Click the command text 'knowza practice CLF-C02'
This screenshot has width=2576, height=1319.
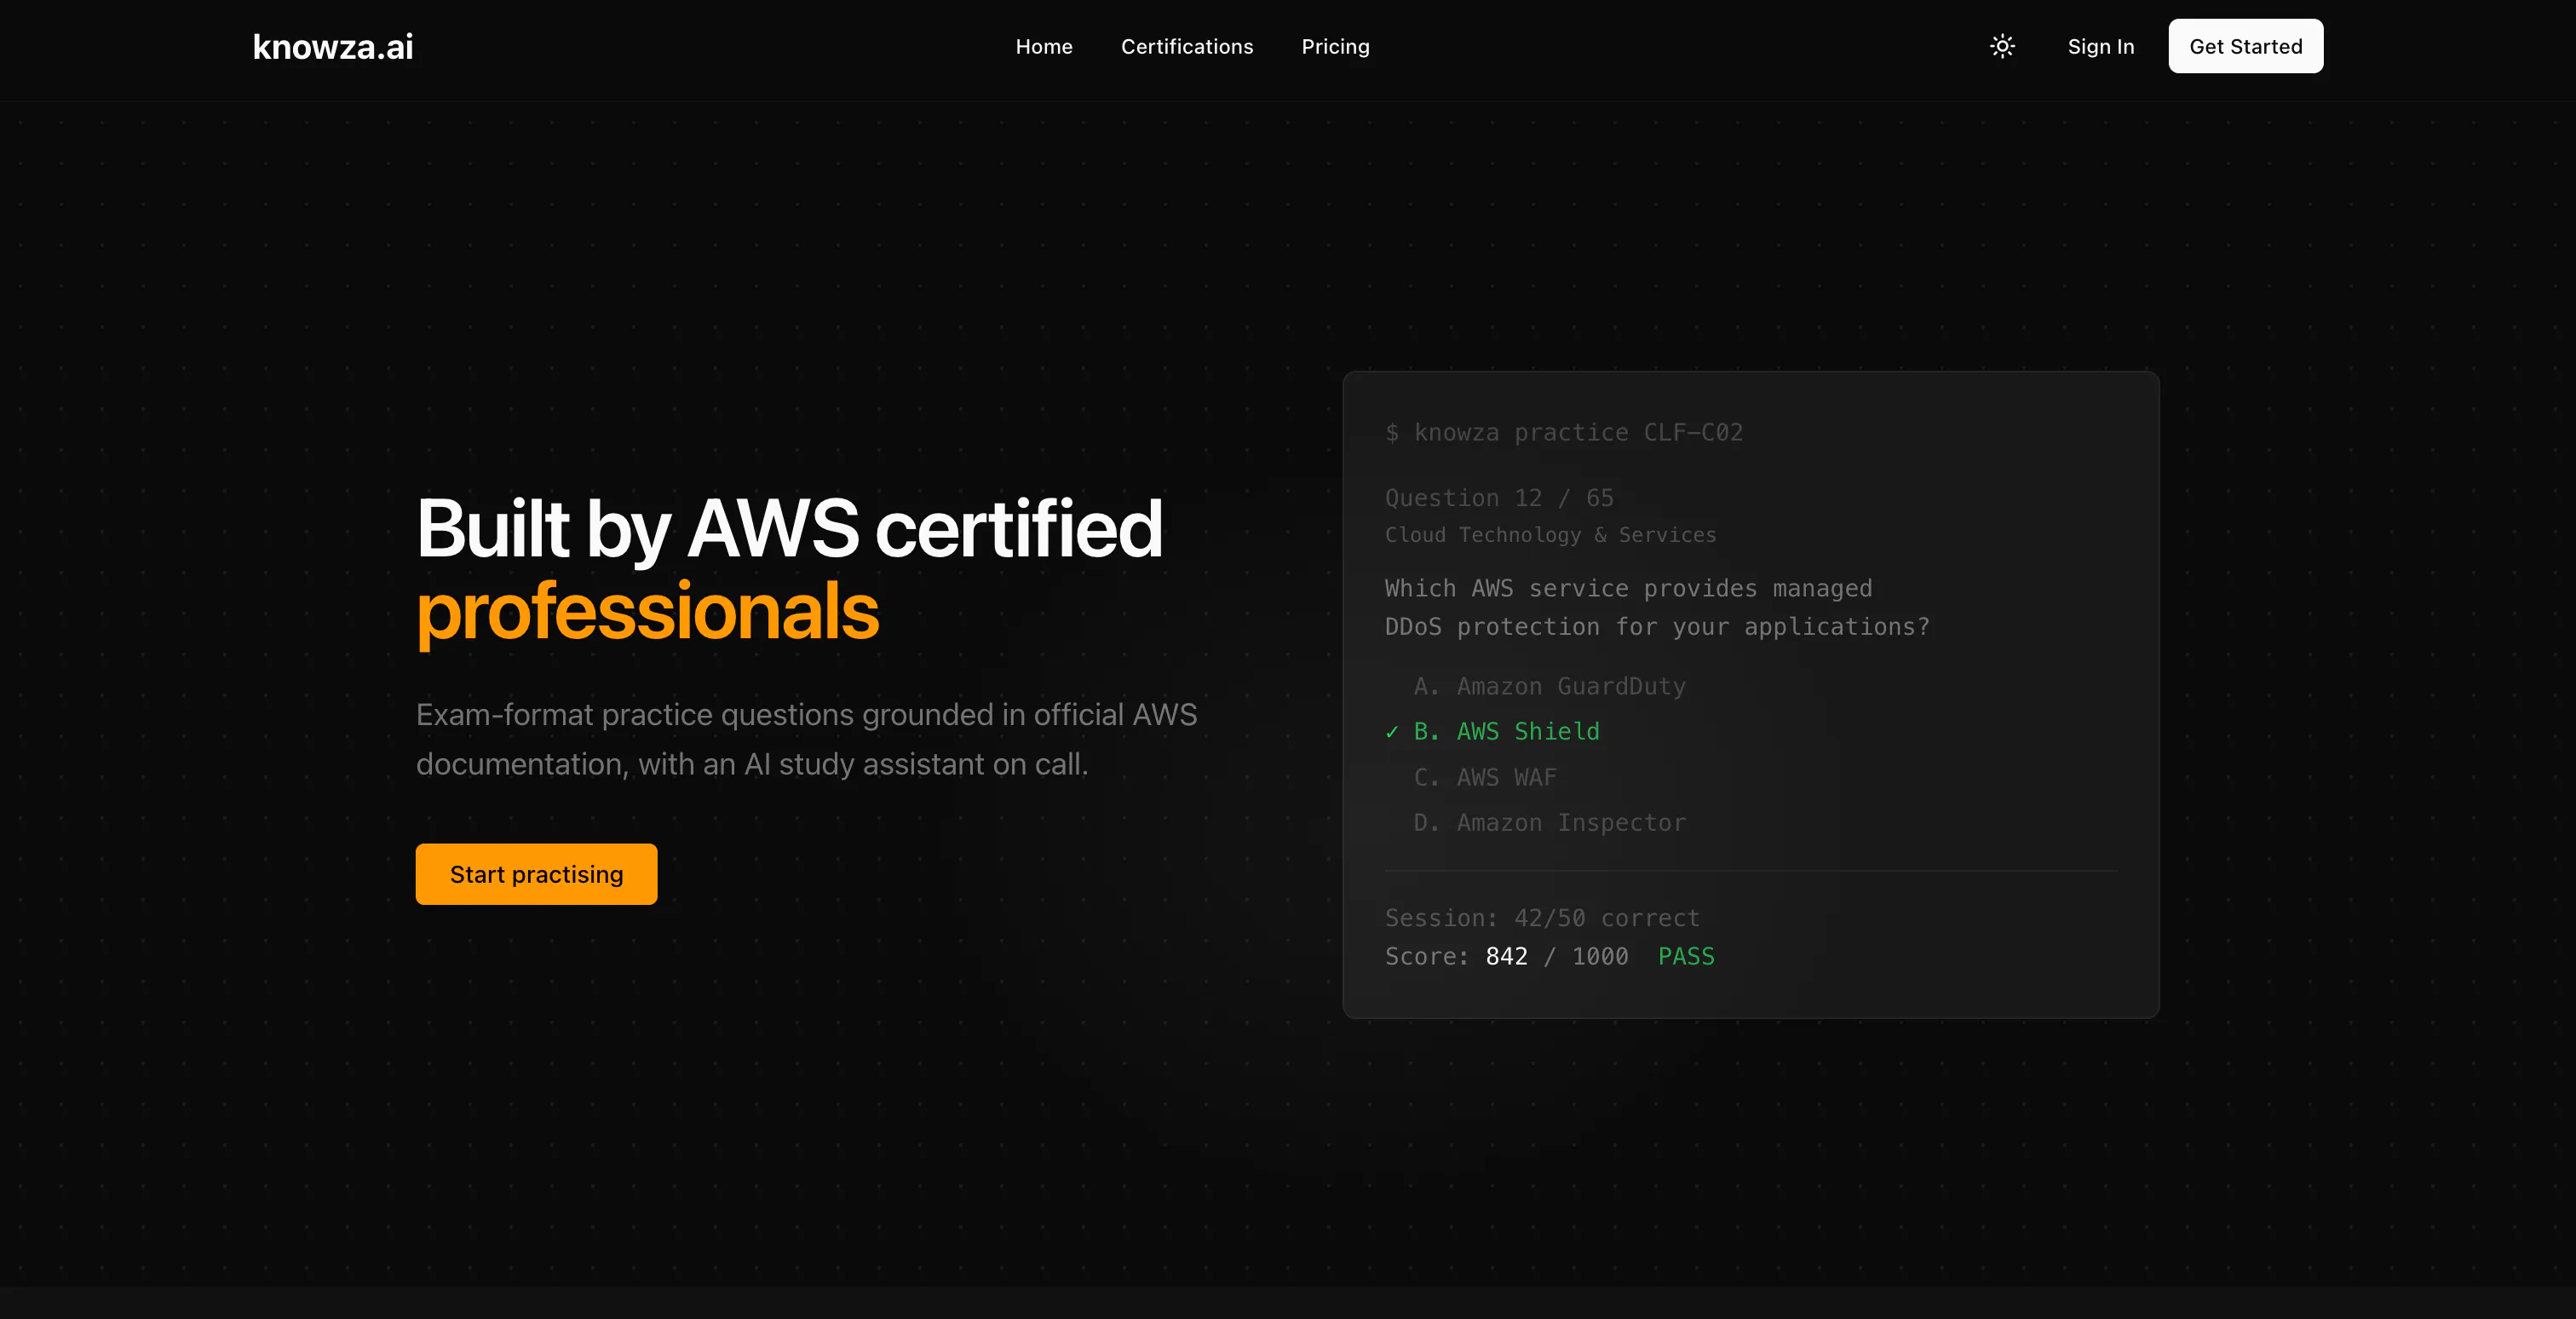tap(1578, 432)
